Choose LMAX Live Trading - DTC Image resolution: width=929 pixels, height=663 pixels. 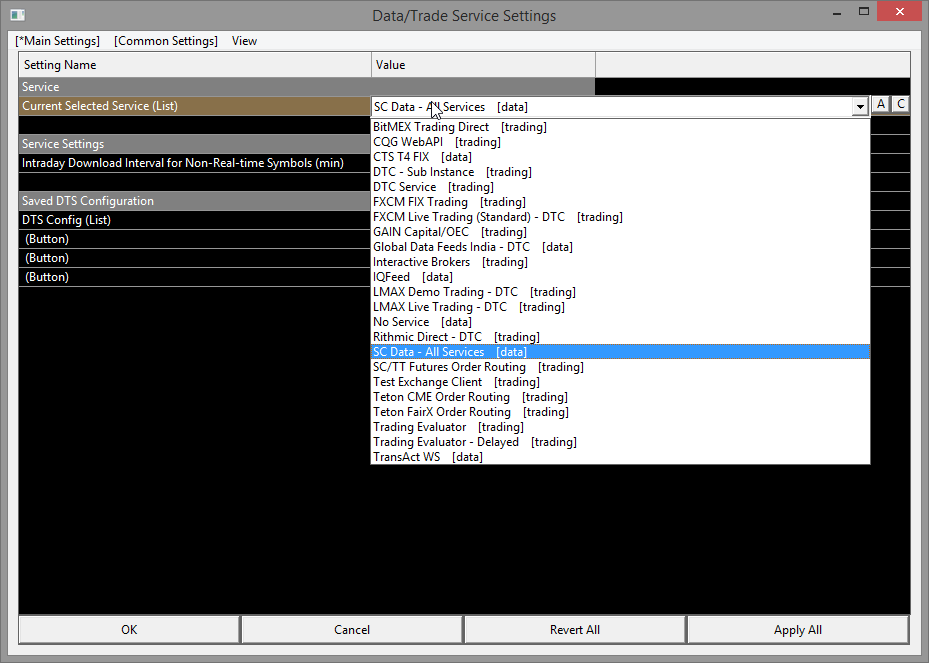click(x=620, y=307)
